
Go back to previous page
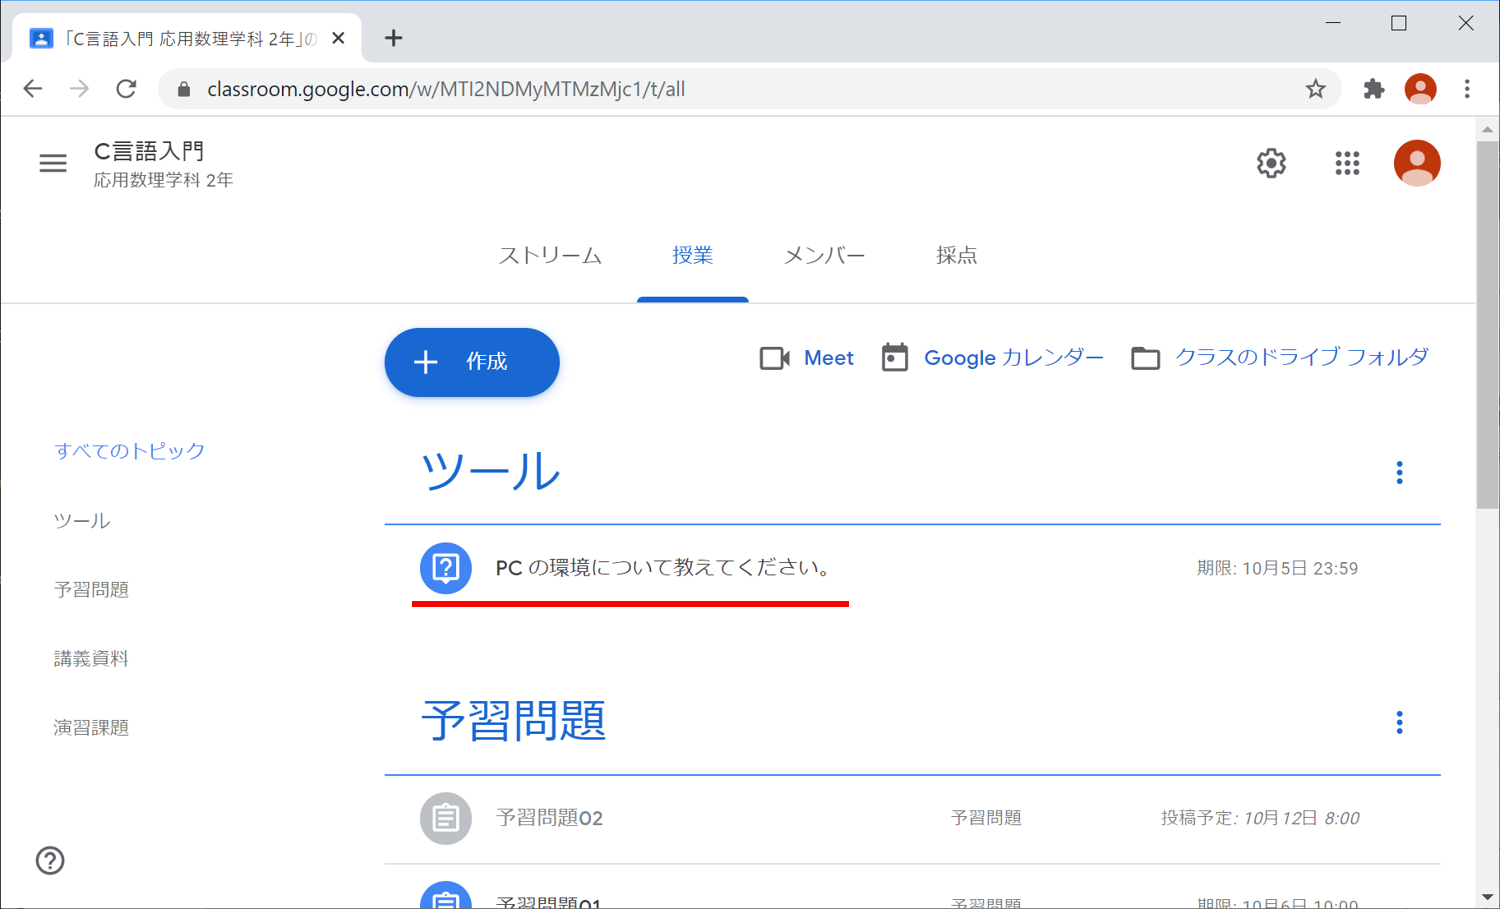point(33,89)
